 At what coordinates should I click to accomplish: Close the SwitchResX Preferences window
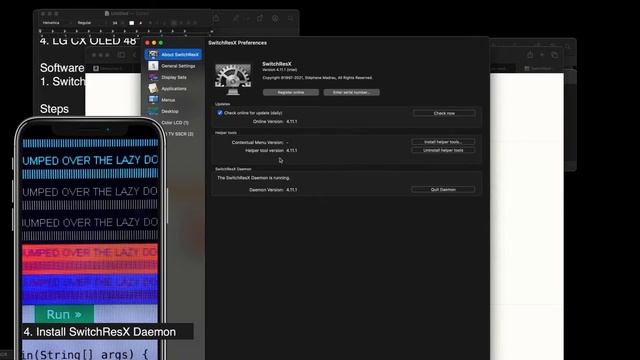click(147, 42)
